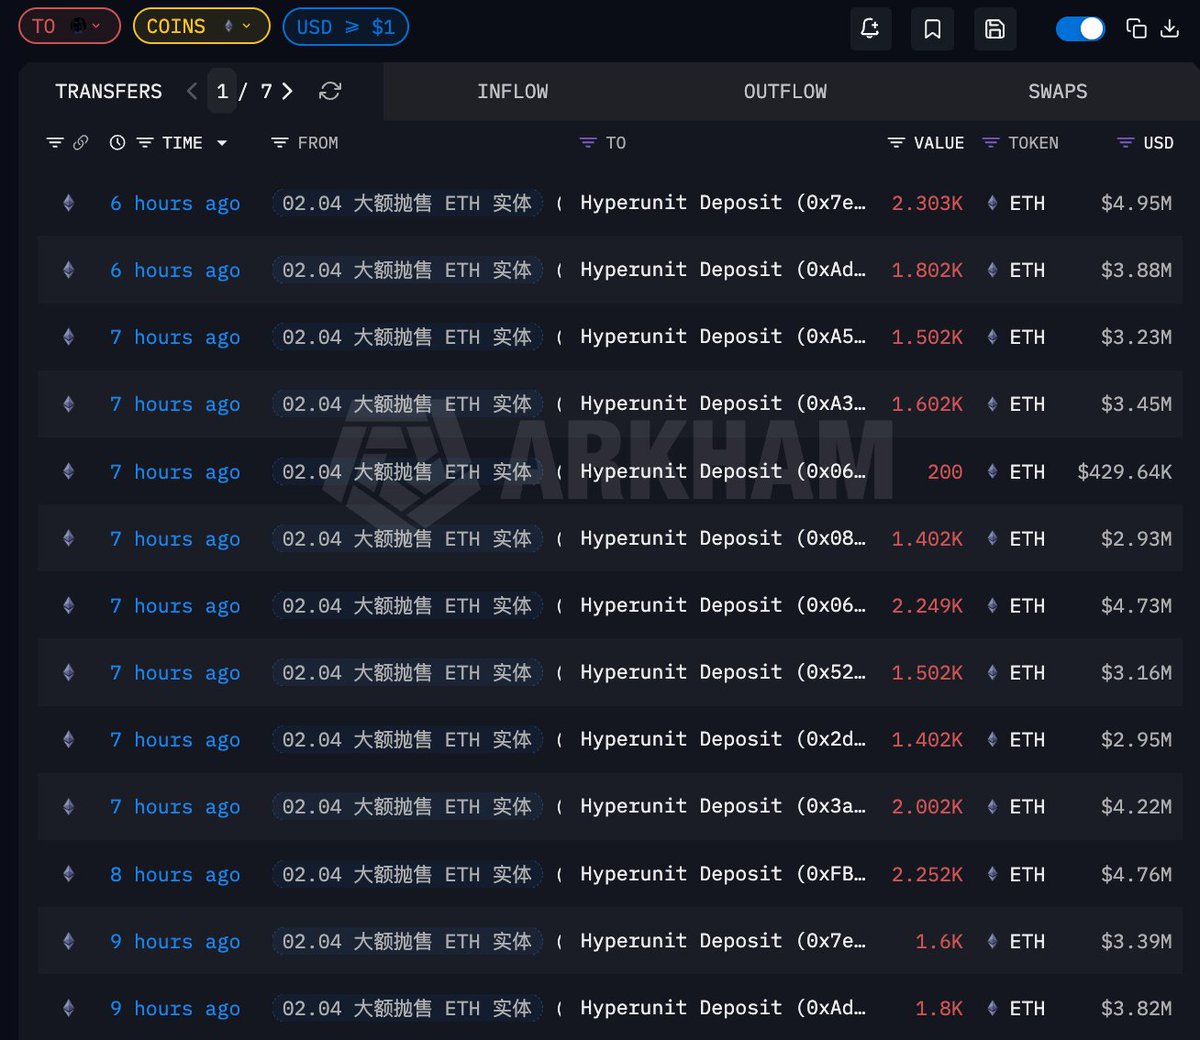Toggle the TOKEN column filter
The width and height of the screenshot is (1200, 1040).
point(990,143)
